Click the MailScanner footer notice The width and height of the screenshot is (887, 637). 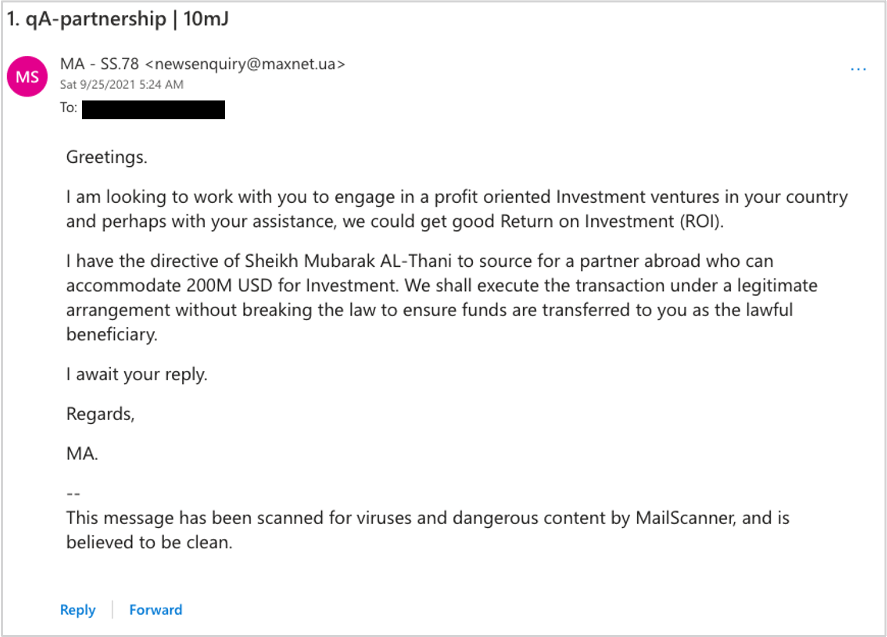428,530
